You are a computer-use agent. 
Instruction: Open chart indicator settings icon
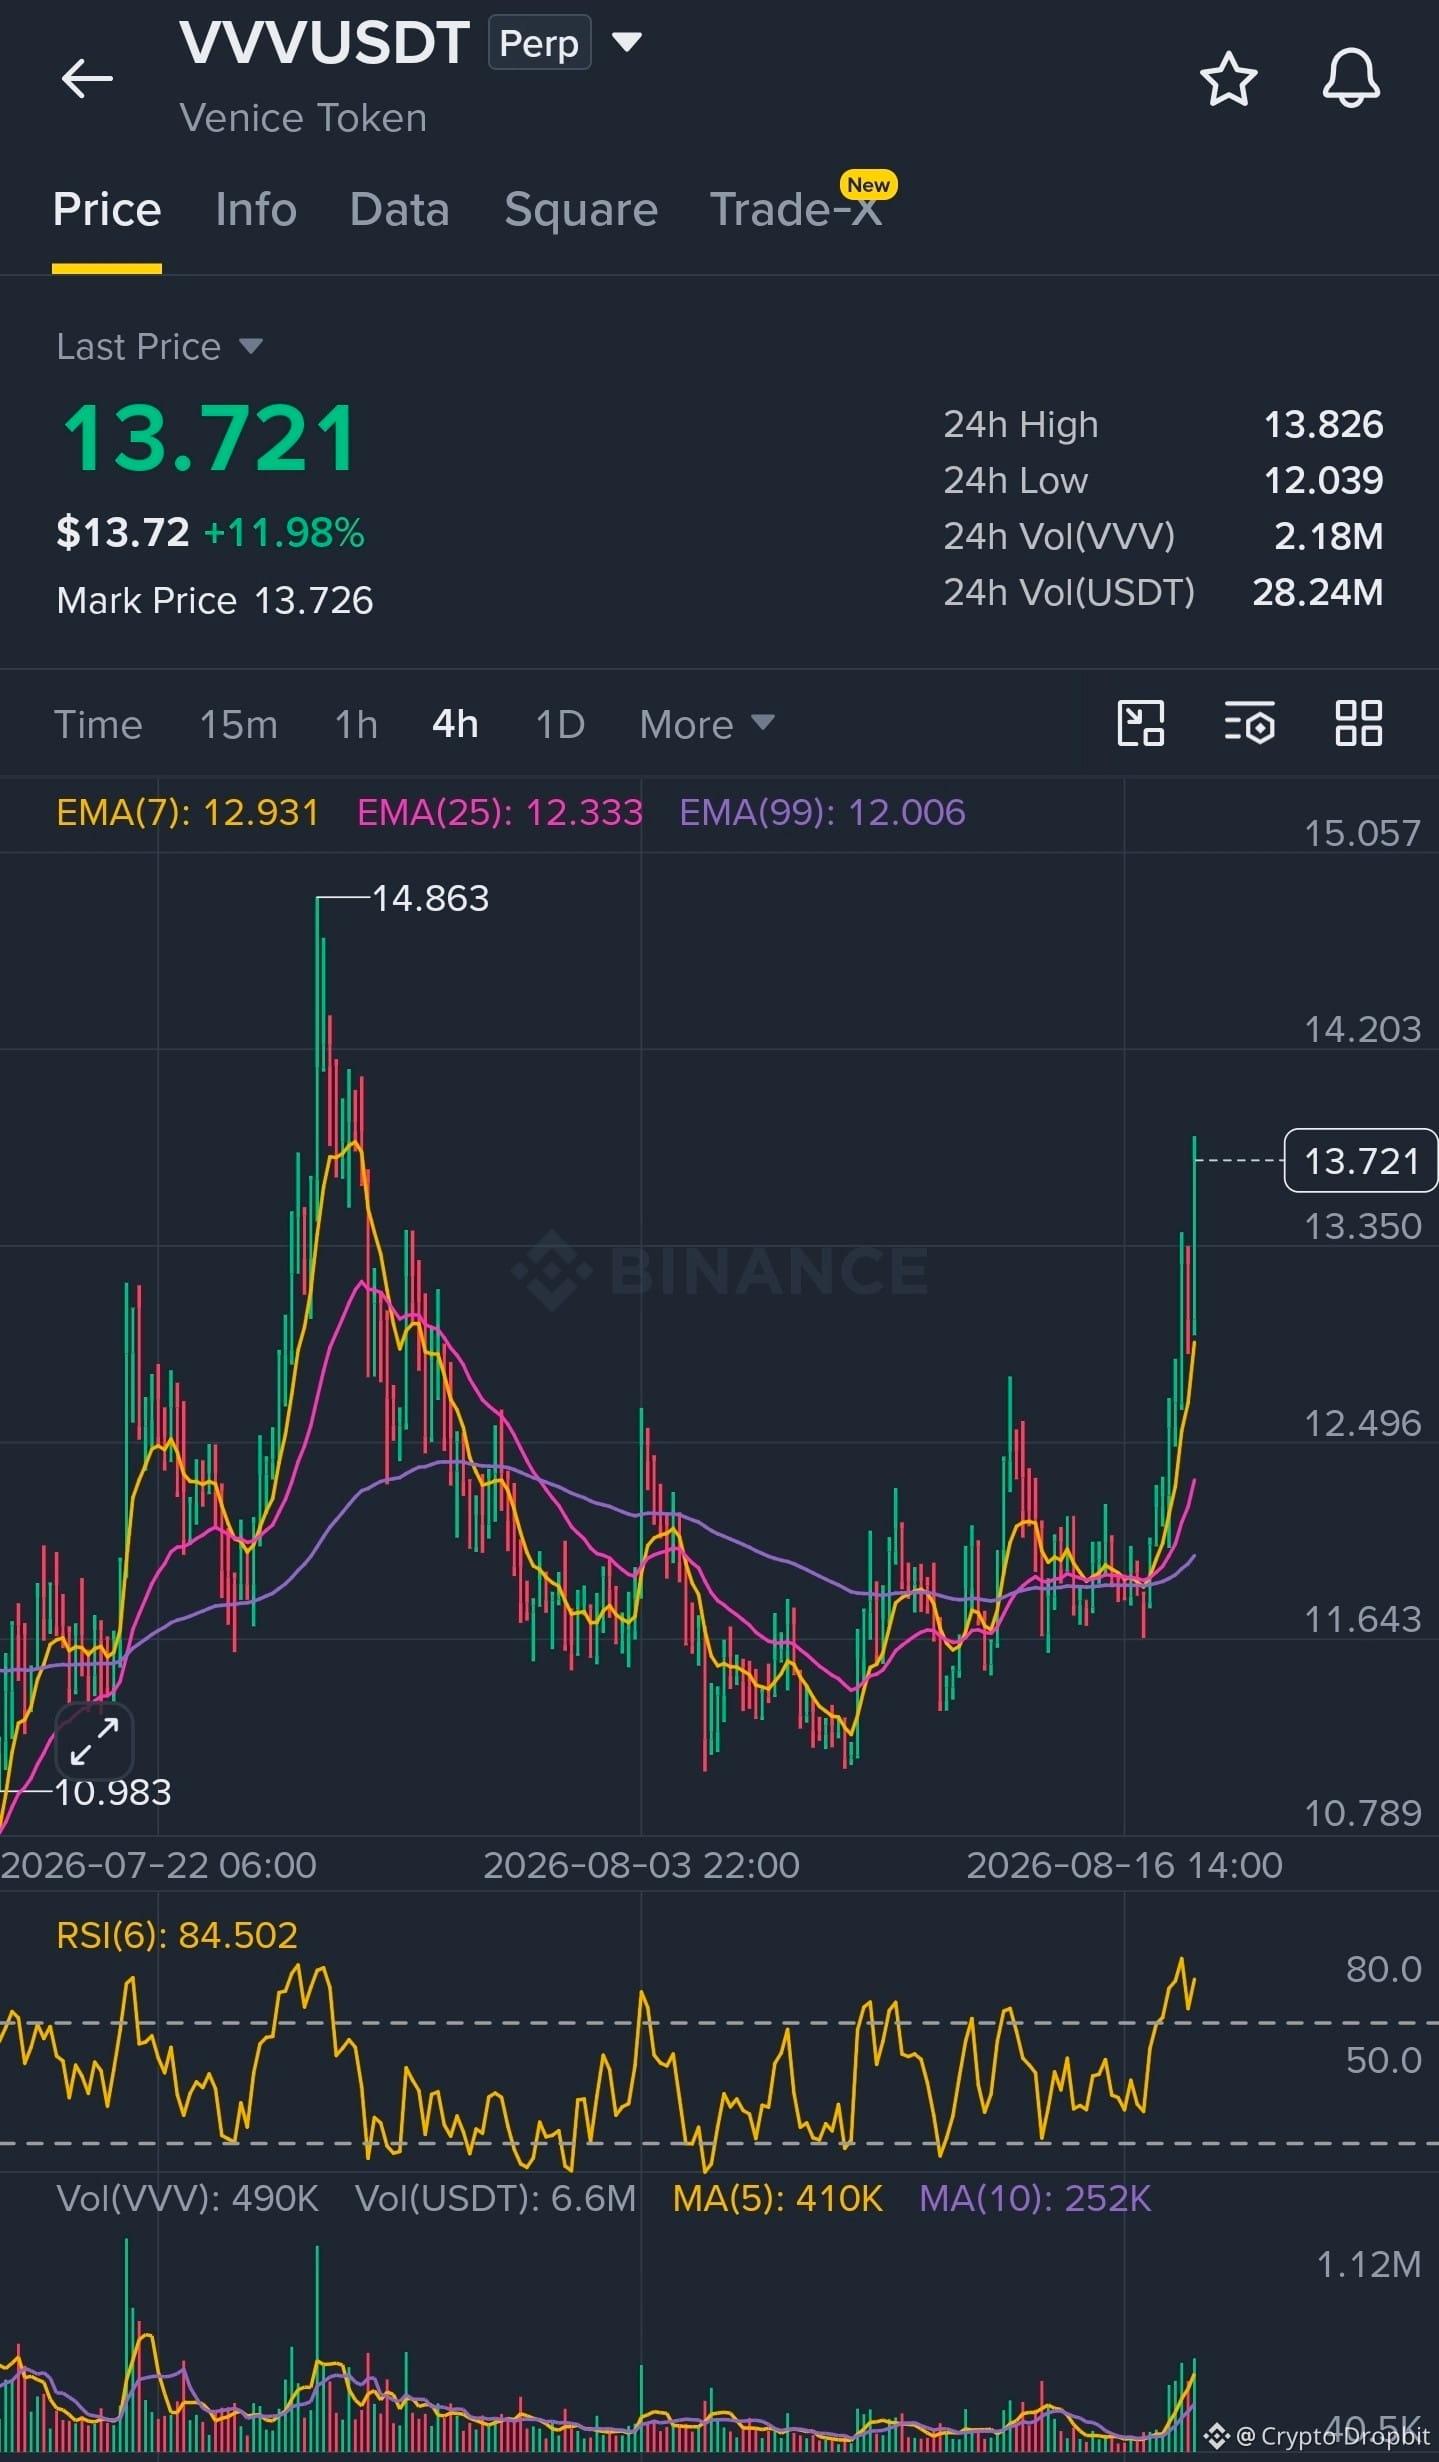1250,723
